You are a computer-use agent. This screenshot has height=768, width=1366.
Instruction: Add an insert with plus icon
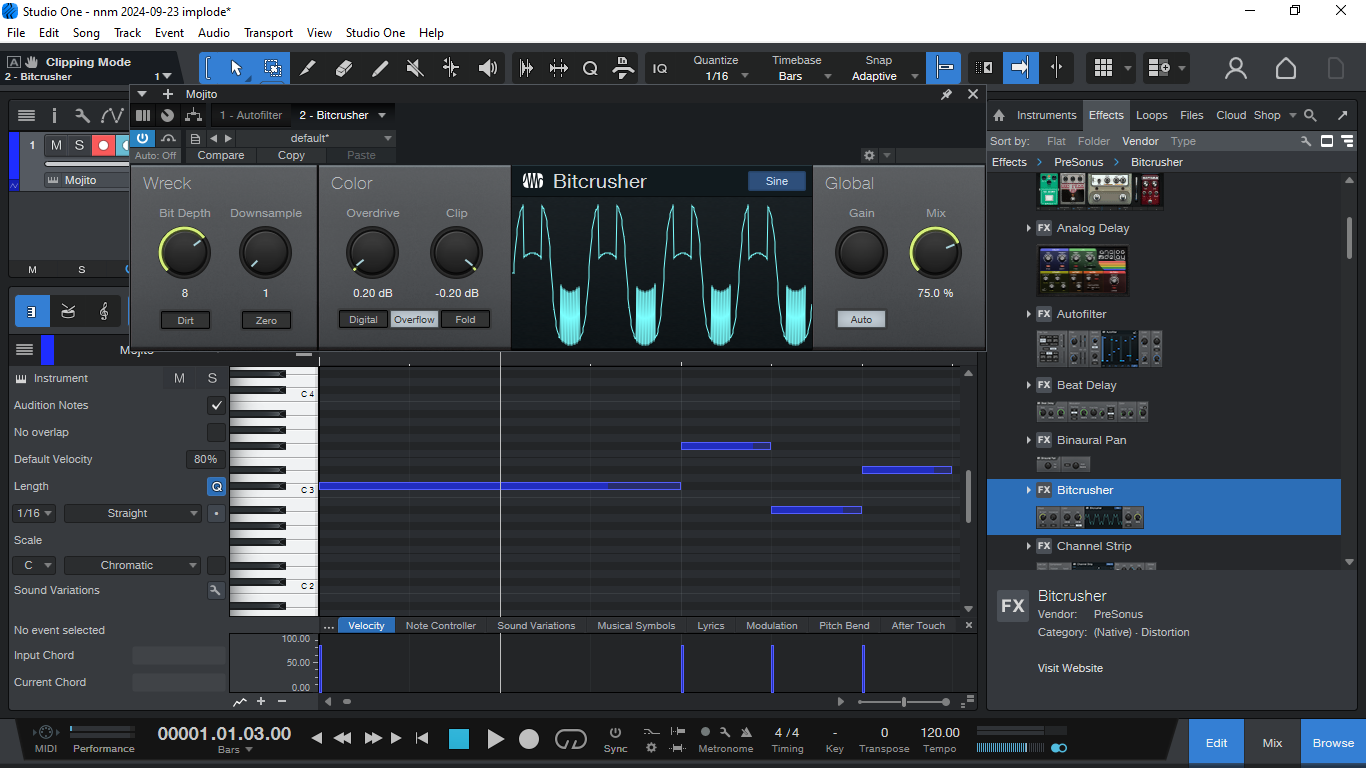pyautogui.click(x=167, y=94)
